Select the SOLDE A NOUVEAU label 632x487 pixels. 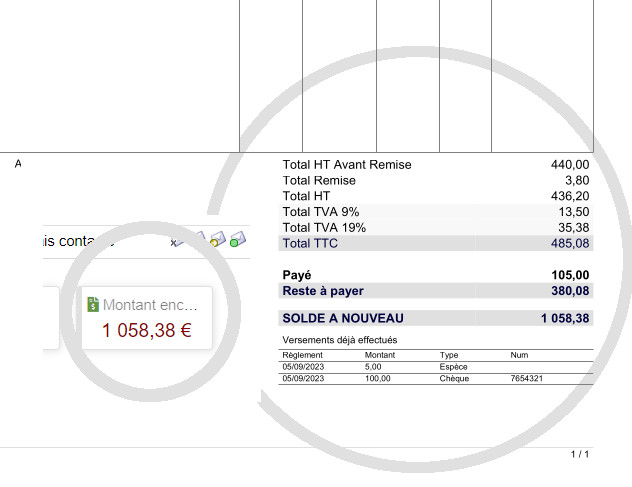[x=343, y=318]
